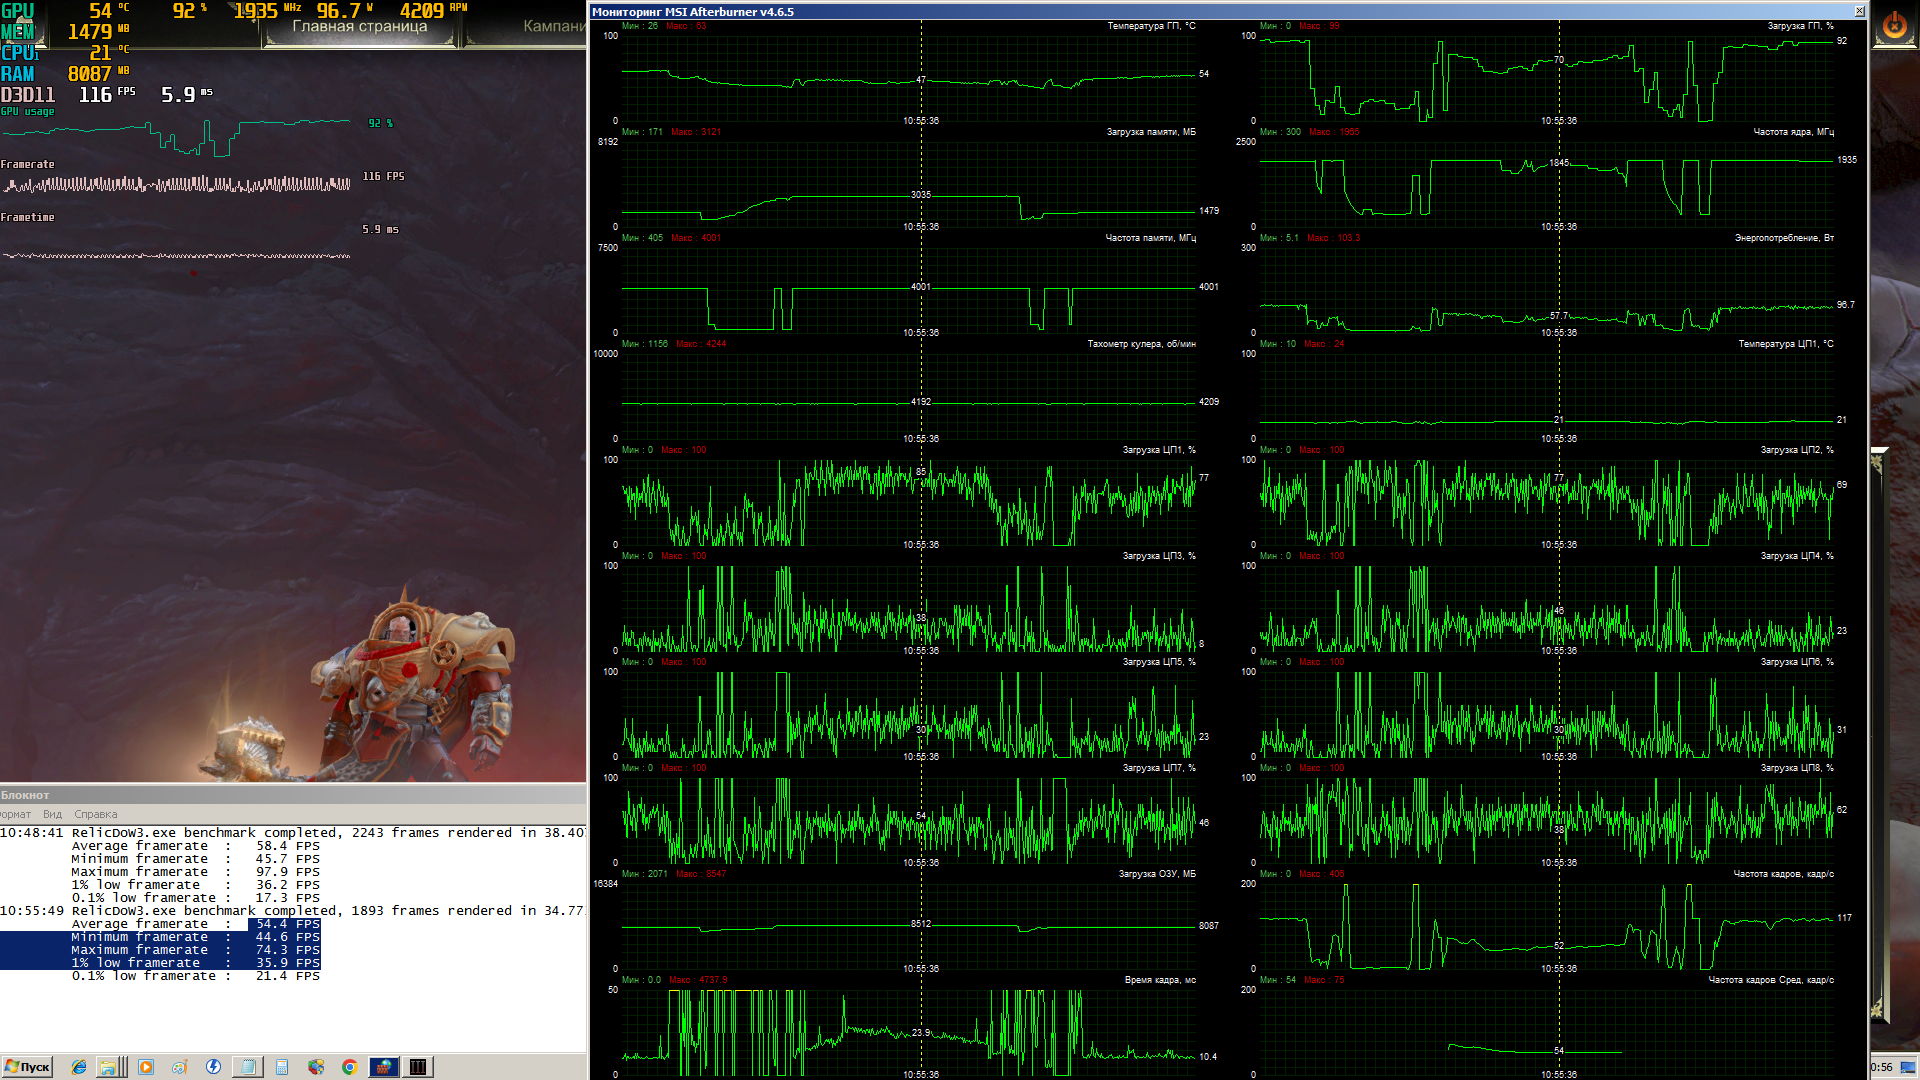Select the Главная страница tab in game

(x=359, y=27)
